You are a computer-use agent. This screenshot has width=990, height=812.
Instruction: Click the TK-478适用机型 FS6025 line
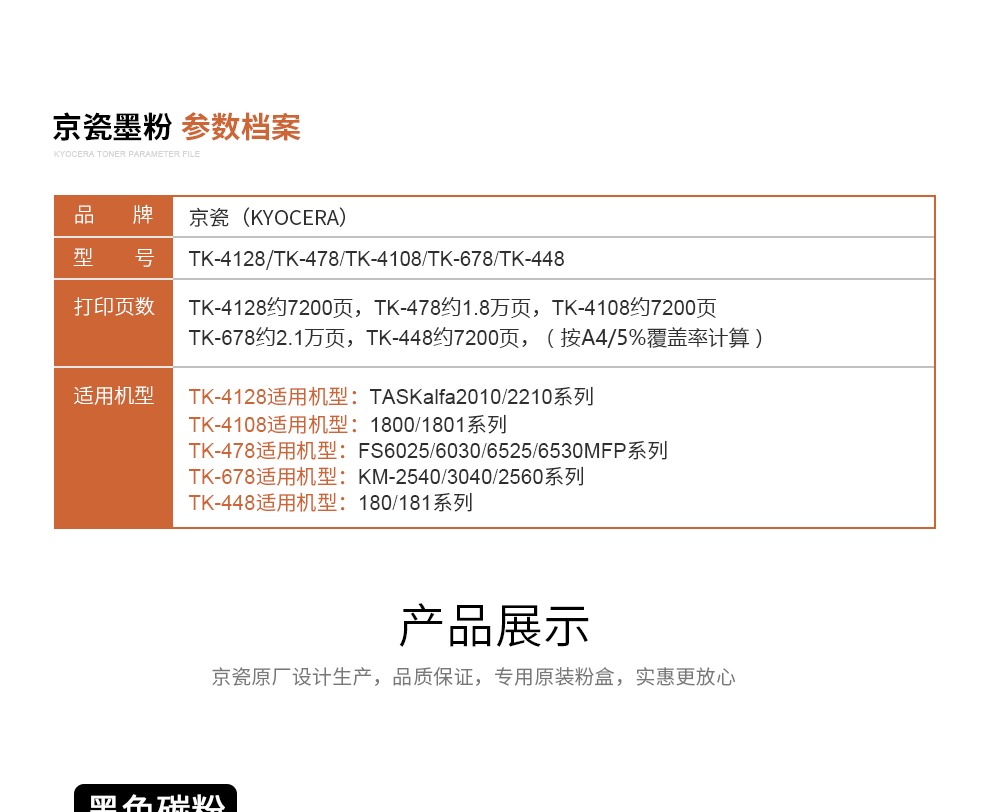point(428,451)
